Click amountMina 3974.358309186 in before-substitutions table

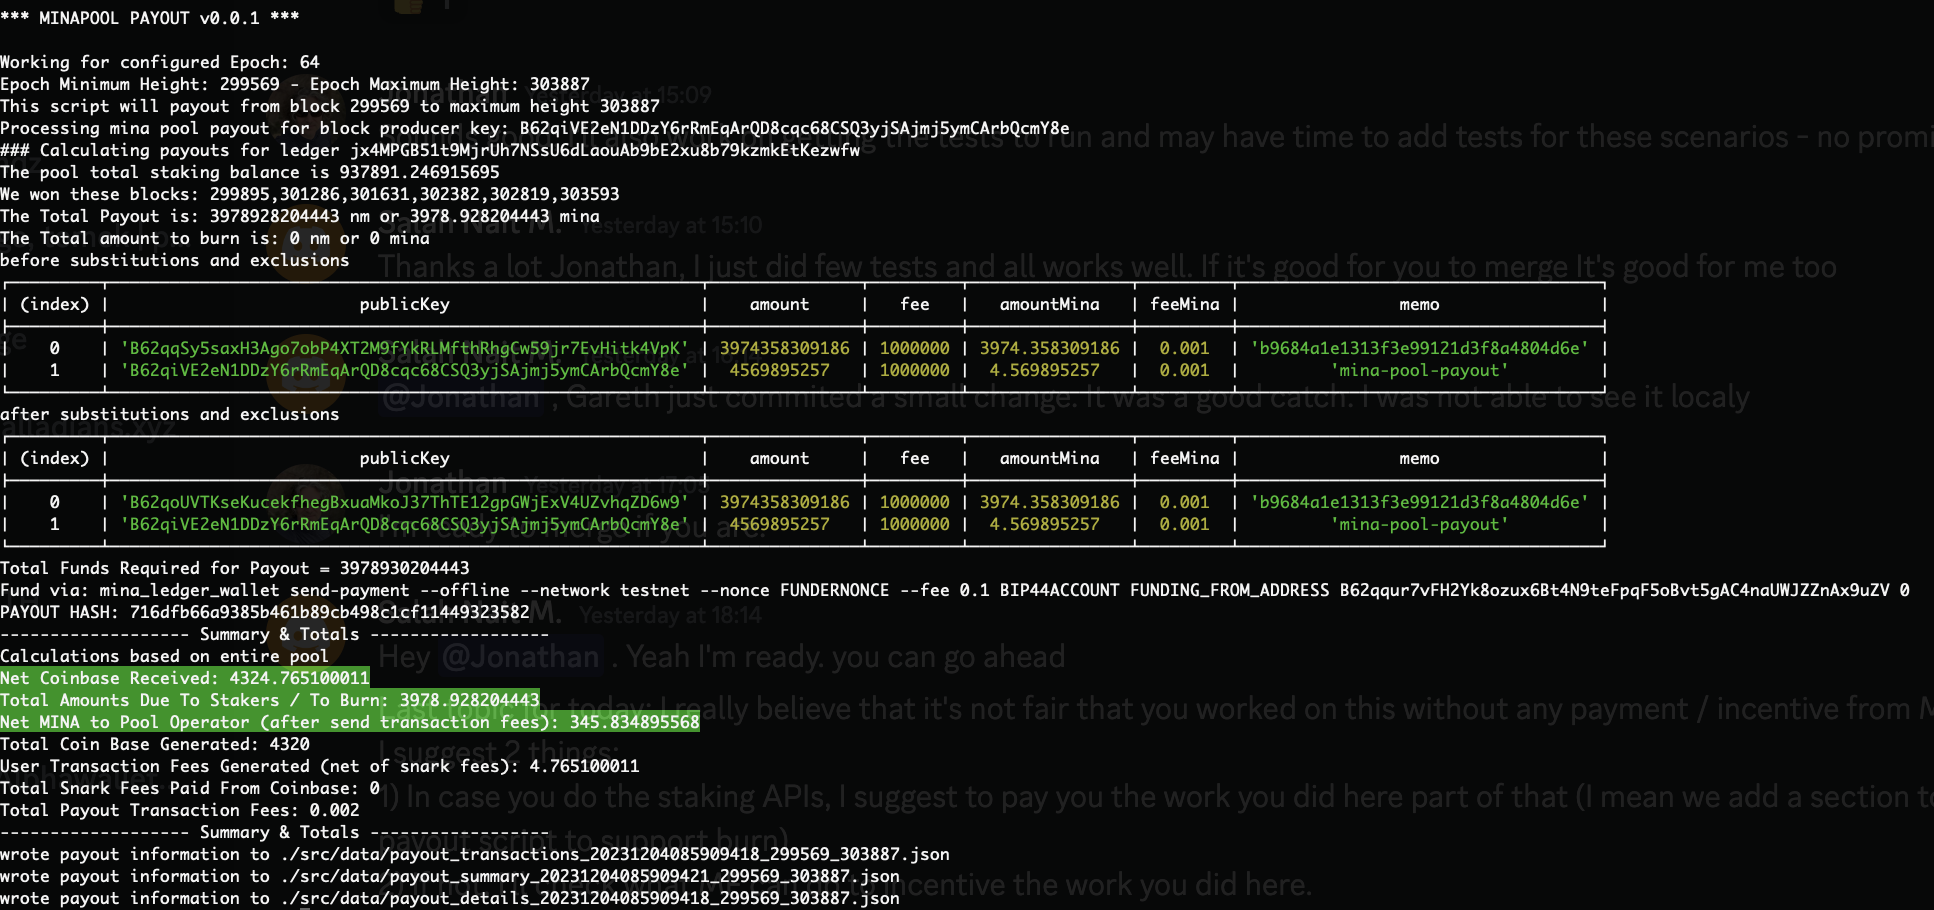click(x=1050, y=348)
